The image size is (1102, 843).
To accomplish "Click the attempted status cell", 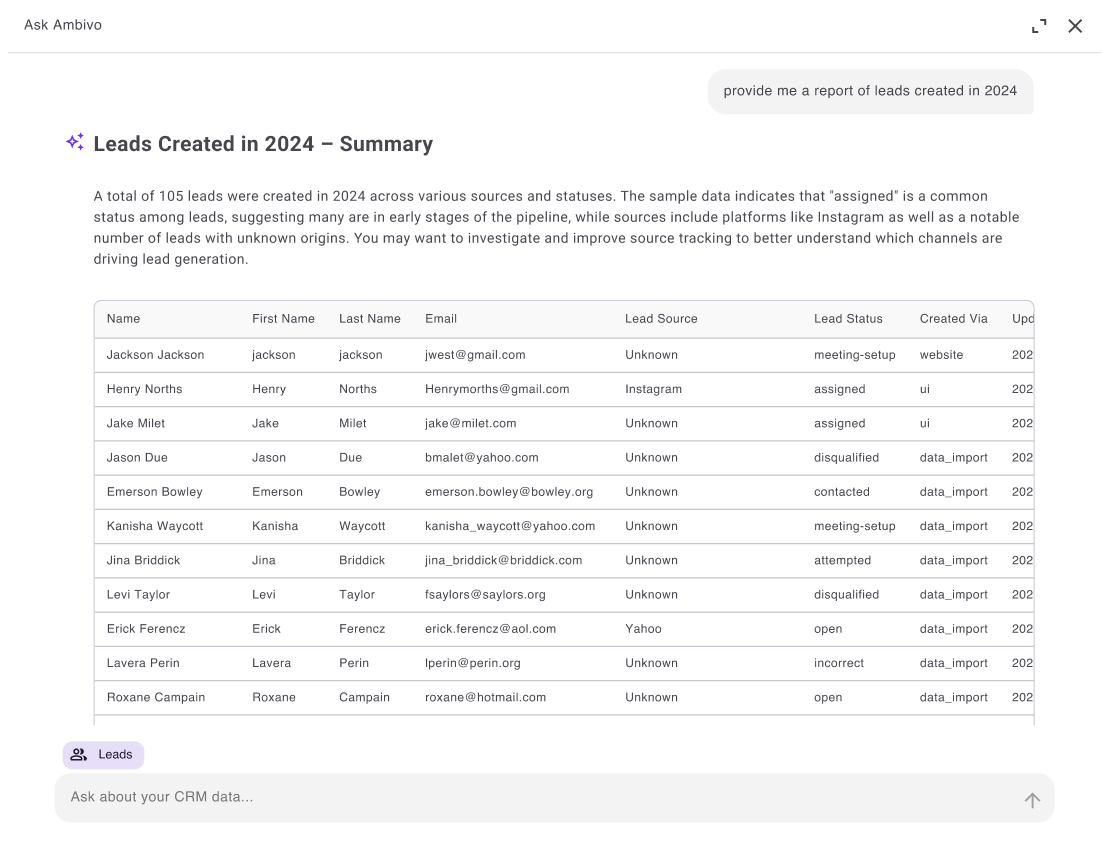I will (x=843, y=560).
